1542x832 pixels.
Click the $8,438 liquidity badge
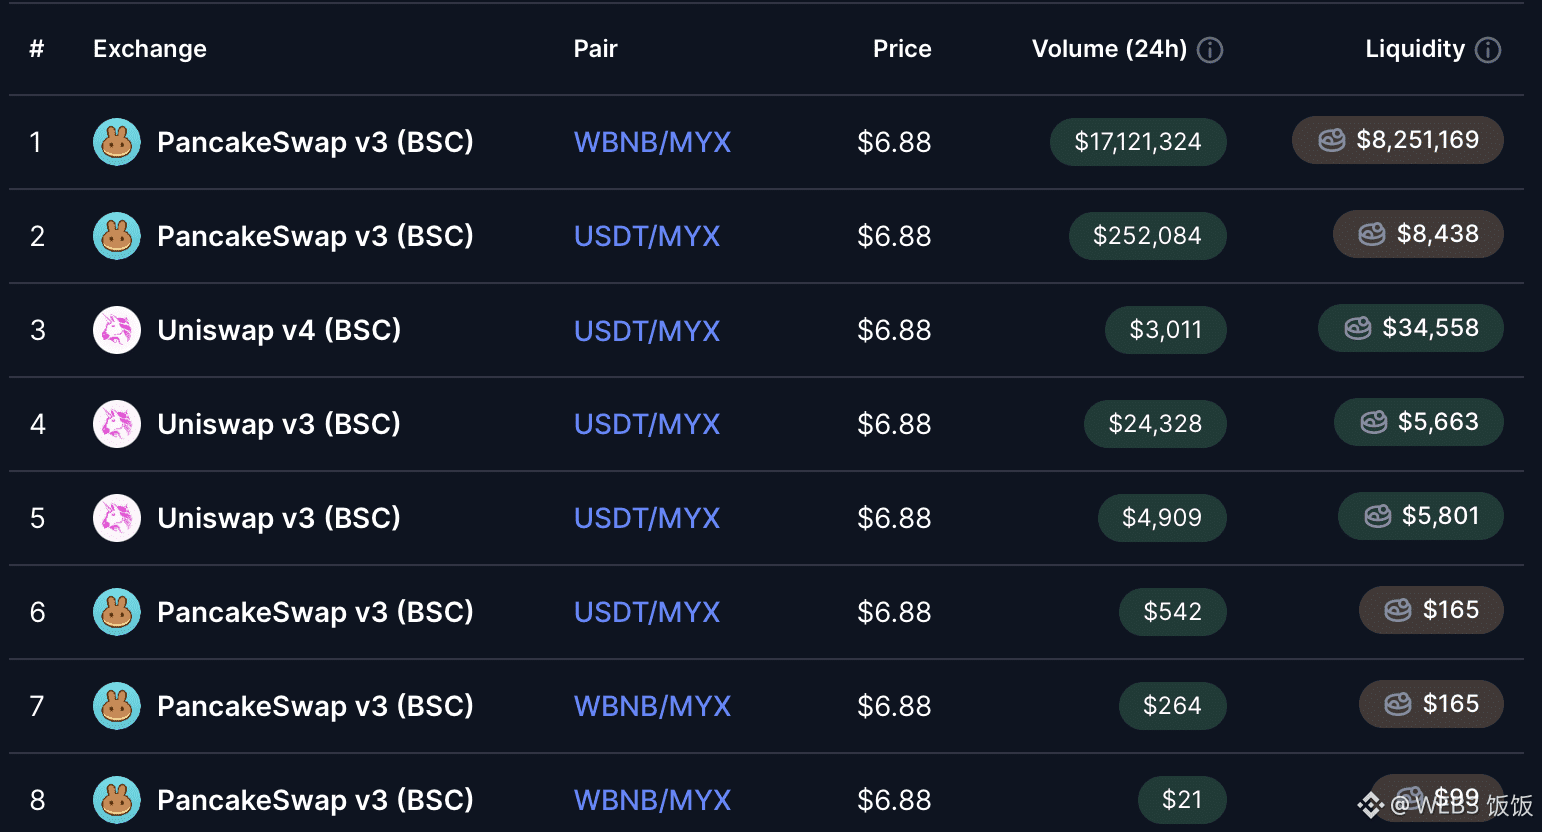(1418, 234)
